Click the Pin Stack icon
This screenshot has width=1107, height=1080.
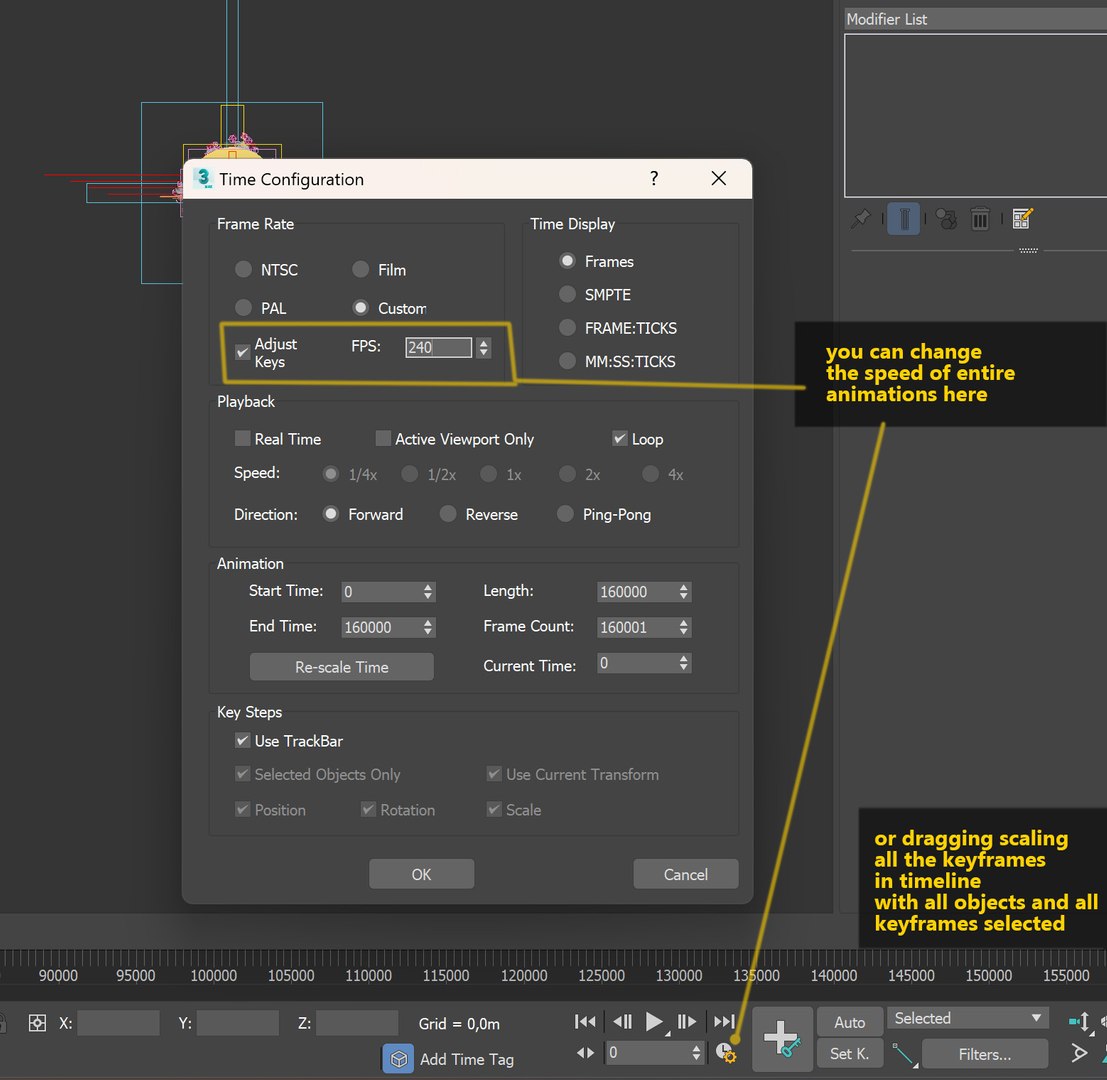click(x=861, y=219)
